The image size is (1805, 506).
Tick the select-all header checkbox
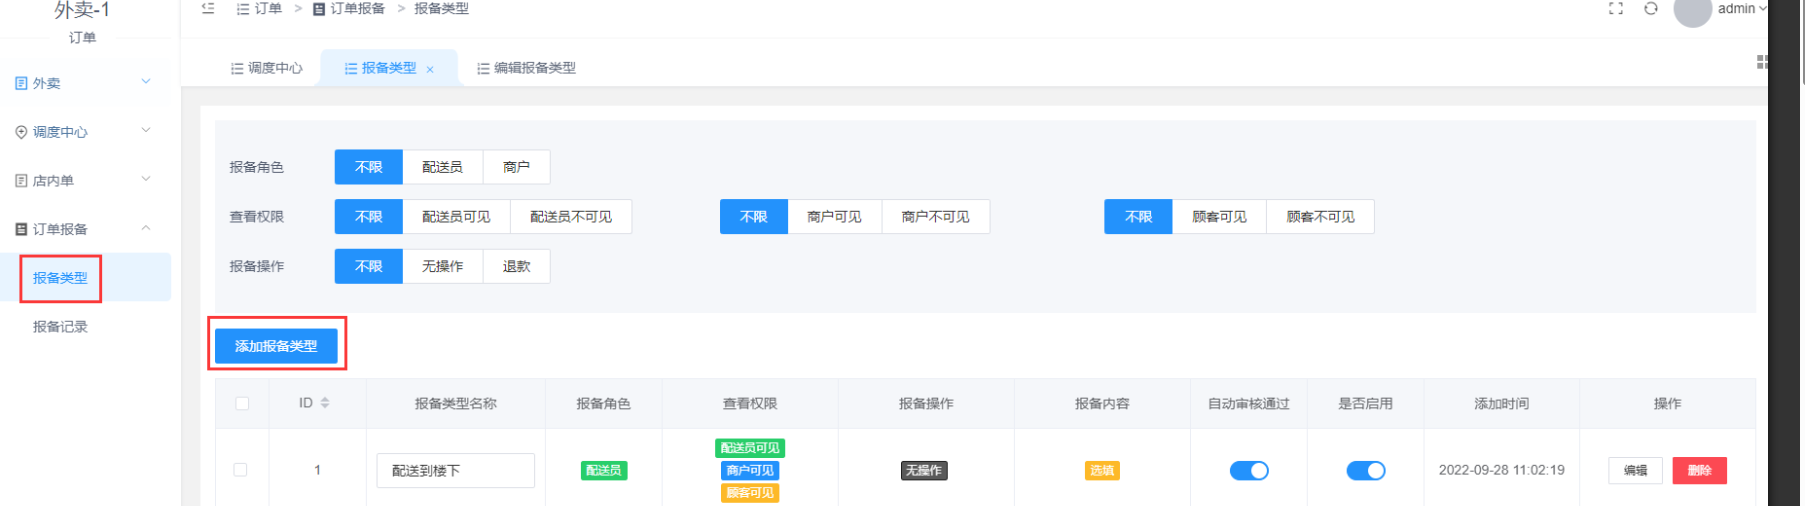pyautogui.click(x=242, y=404)
